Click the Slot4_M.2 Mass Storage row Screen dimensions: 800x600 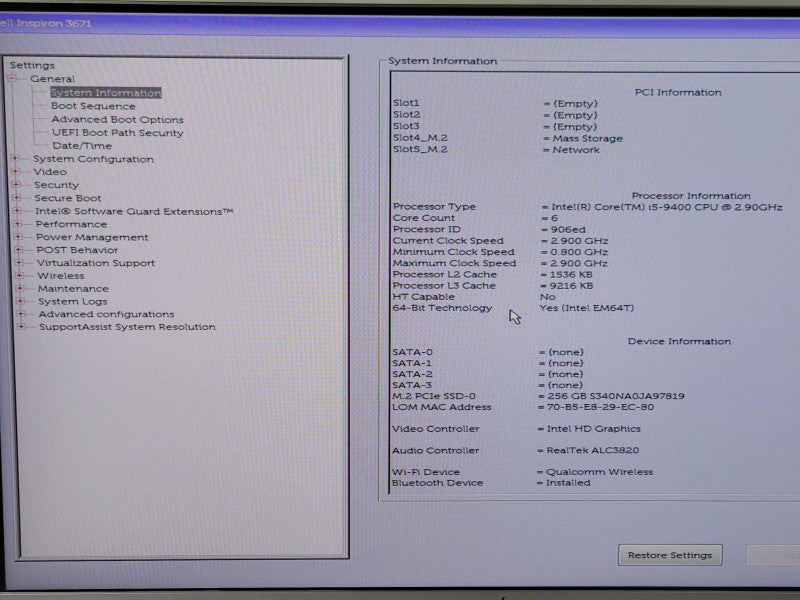coord(508,138)
